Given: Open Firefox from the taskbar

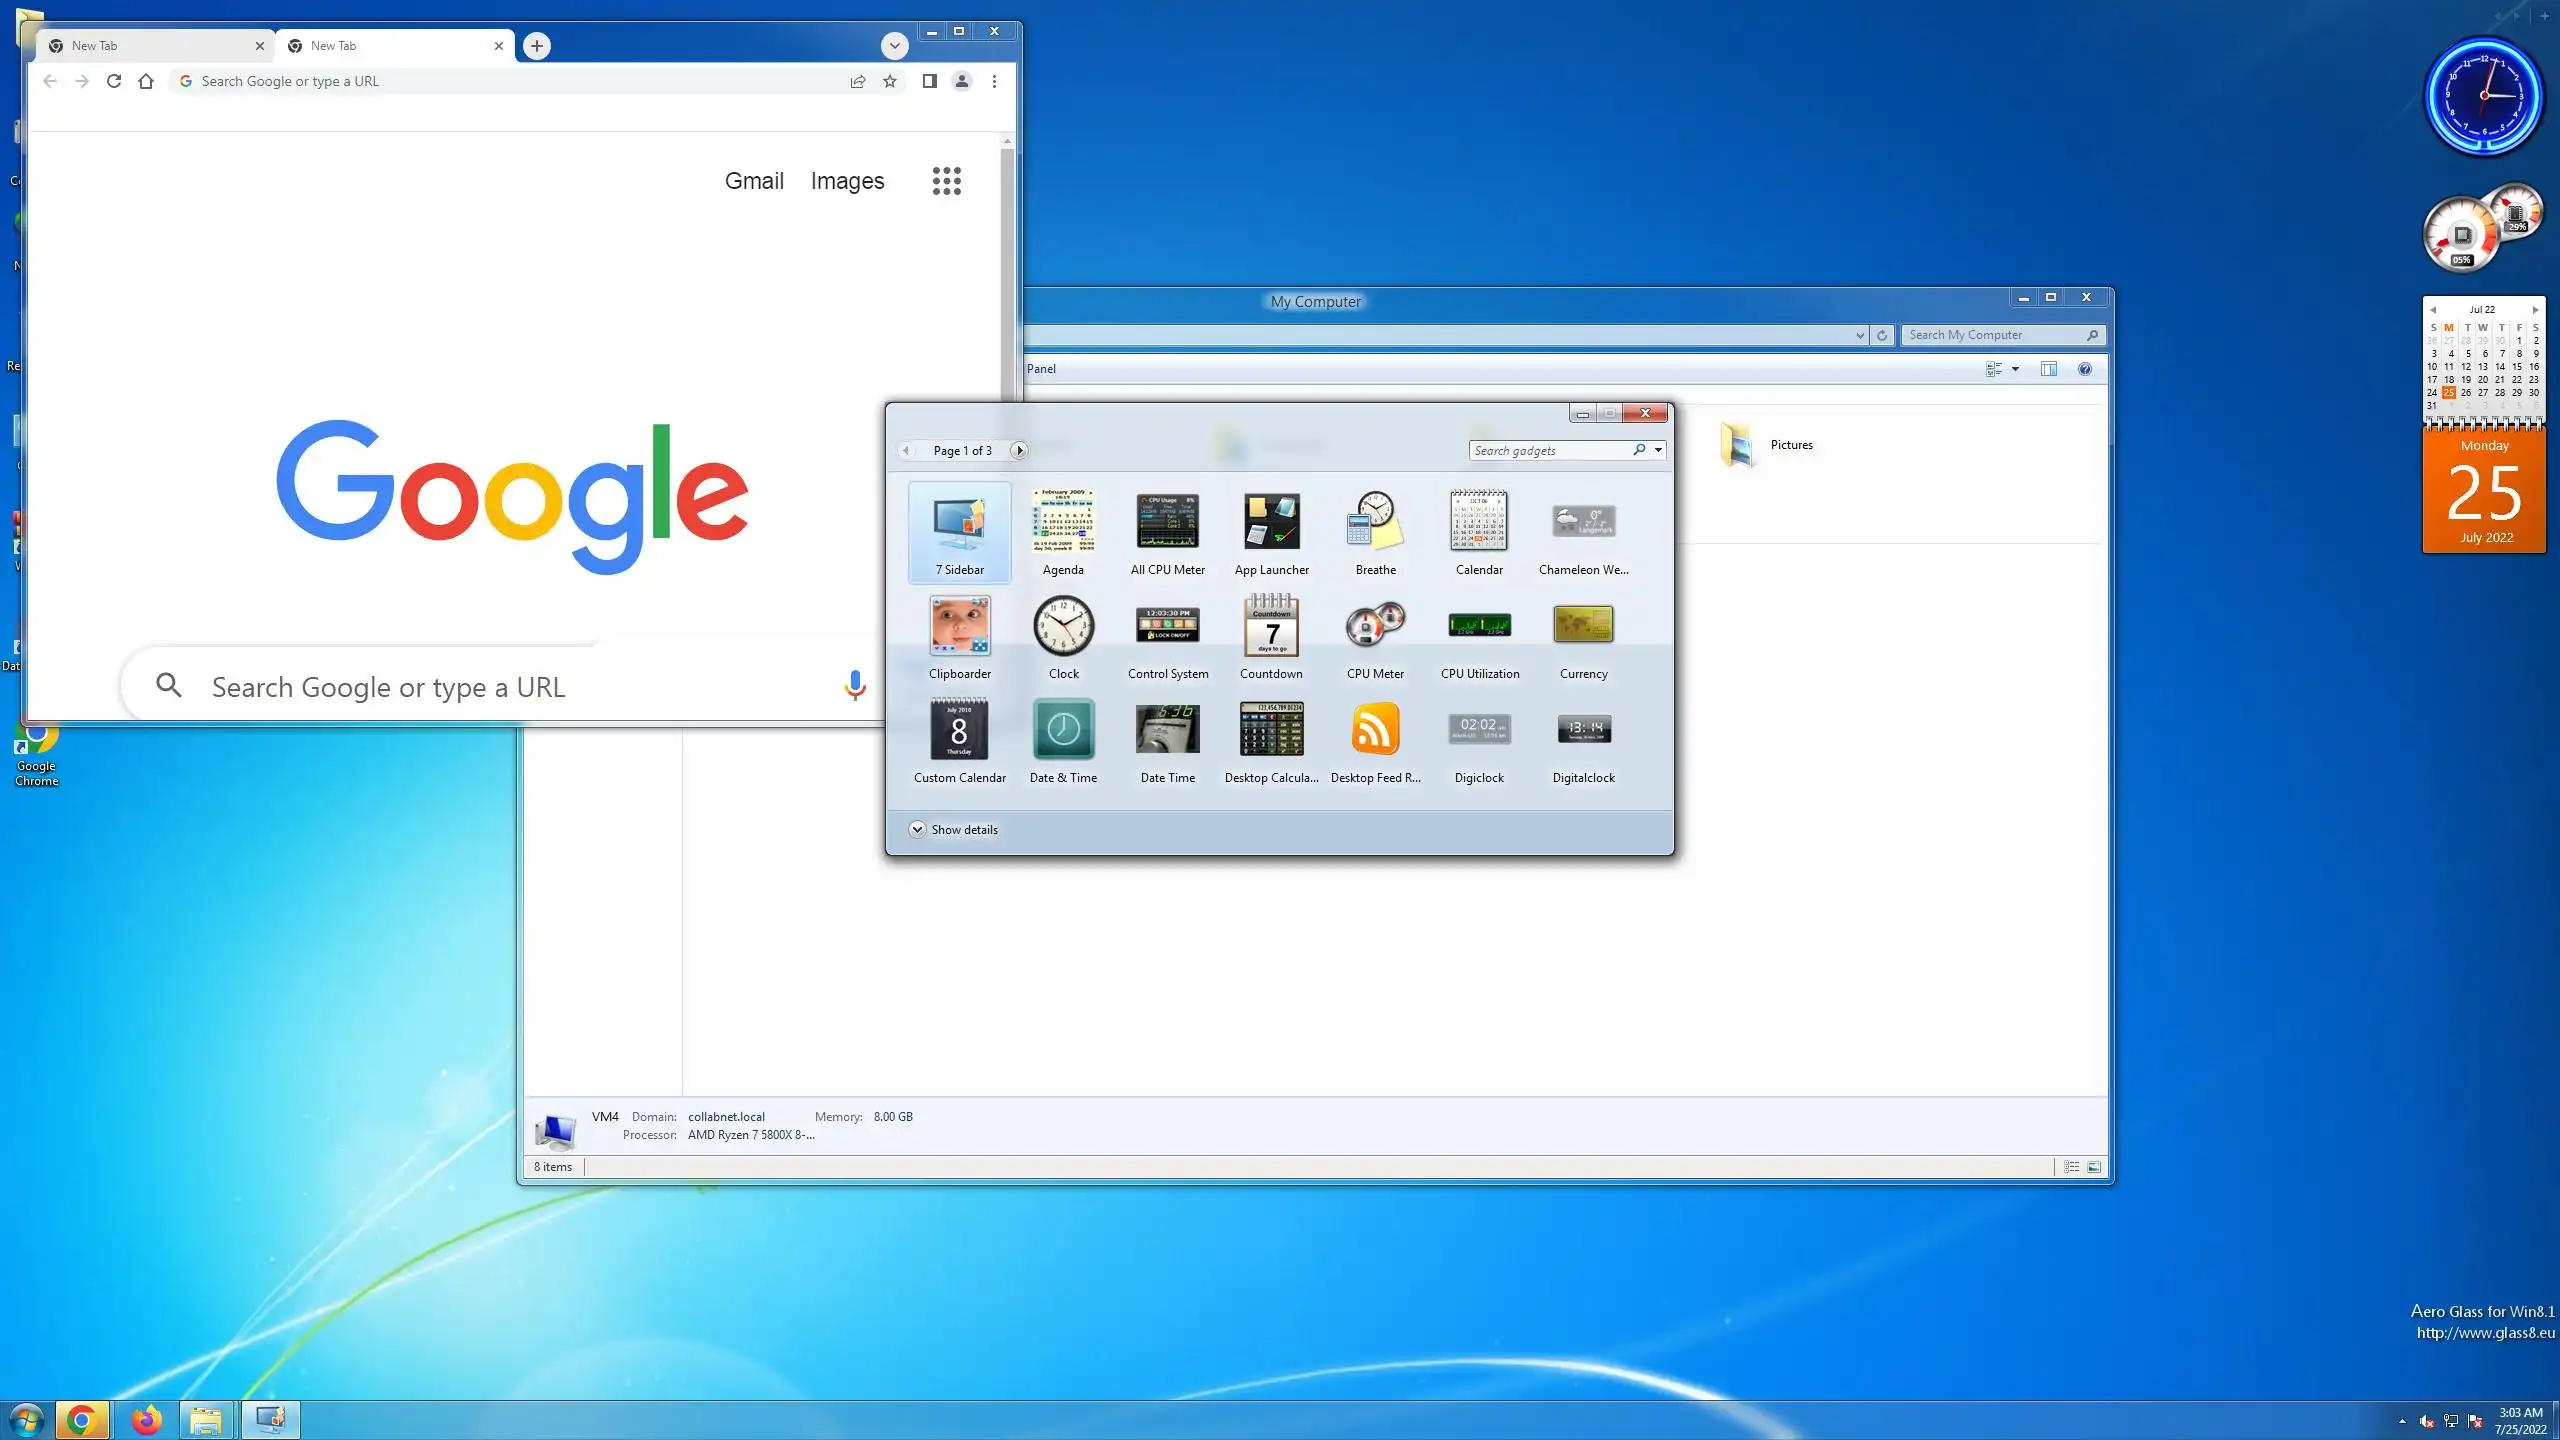Looking at the screenshot, I should pos(146,1420).
